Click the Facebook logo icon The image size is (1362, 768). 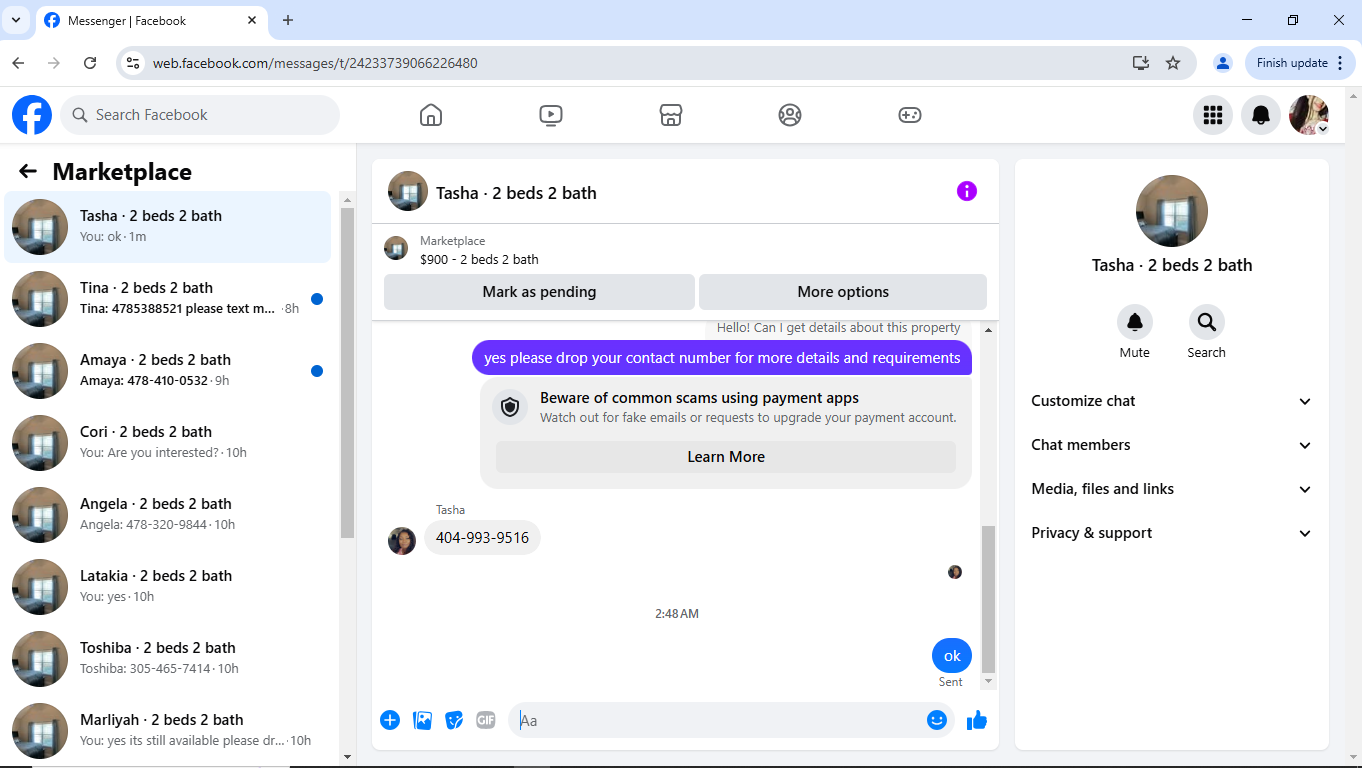click(x=32, y=115)
